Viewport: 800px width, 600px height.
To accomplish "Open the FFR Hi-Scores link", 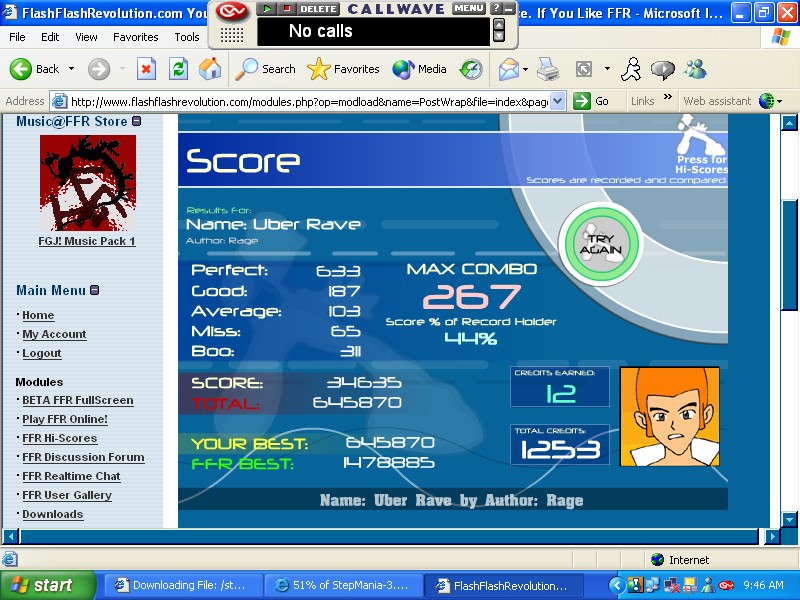I will click(x=60, y=438).
